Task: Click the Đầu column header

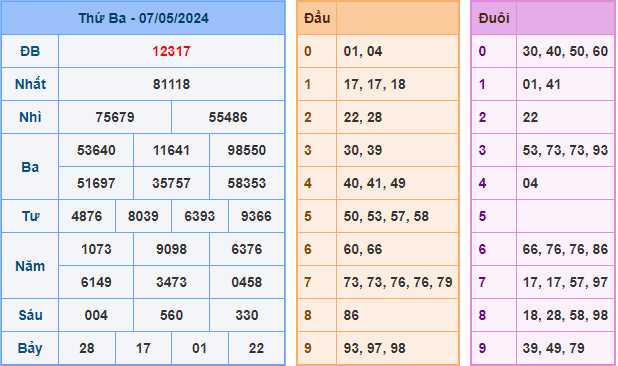Action: click(x=317, y=18)
